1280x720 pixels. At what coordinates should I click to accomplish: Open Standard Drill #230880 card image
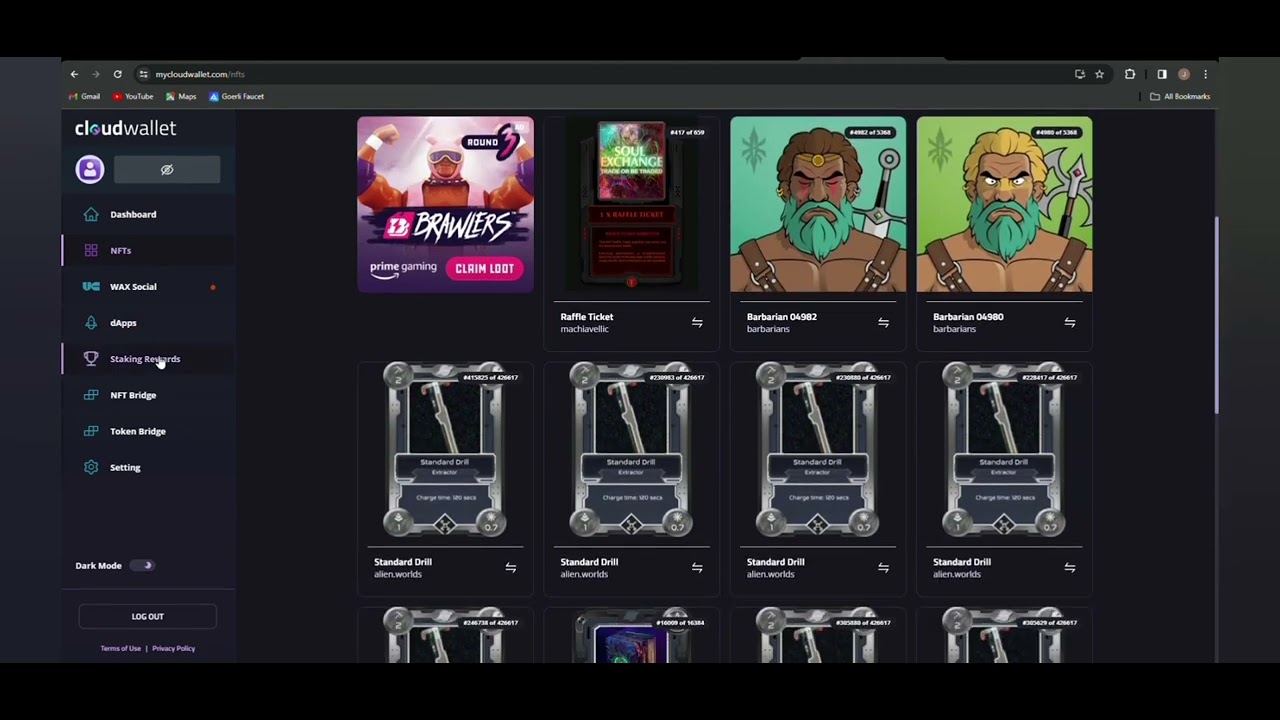click(x=818, y=450)
